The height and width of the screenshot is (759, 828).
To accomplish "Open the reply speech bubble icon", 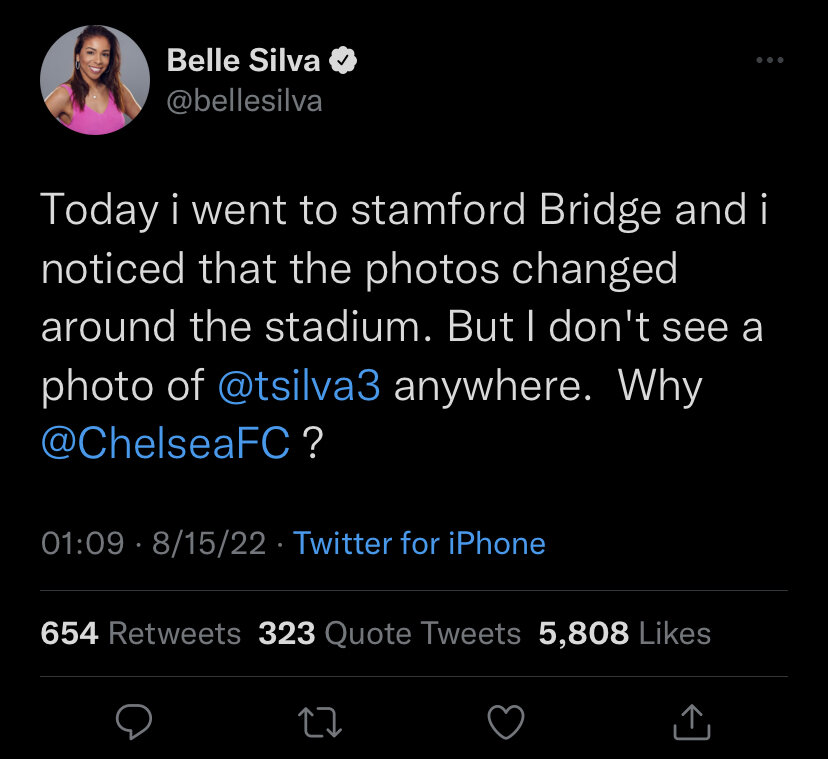I will 129,722.
